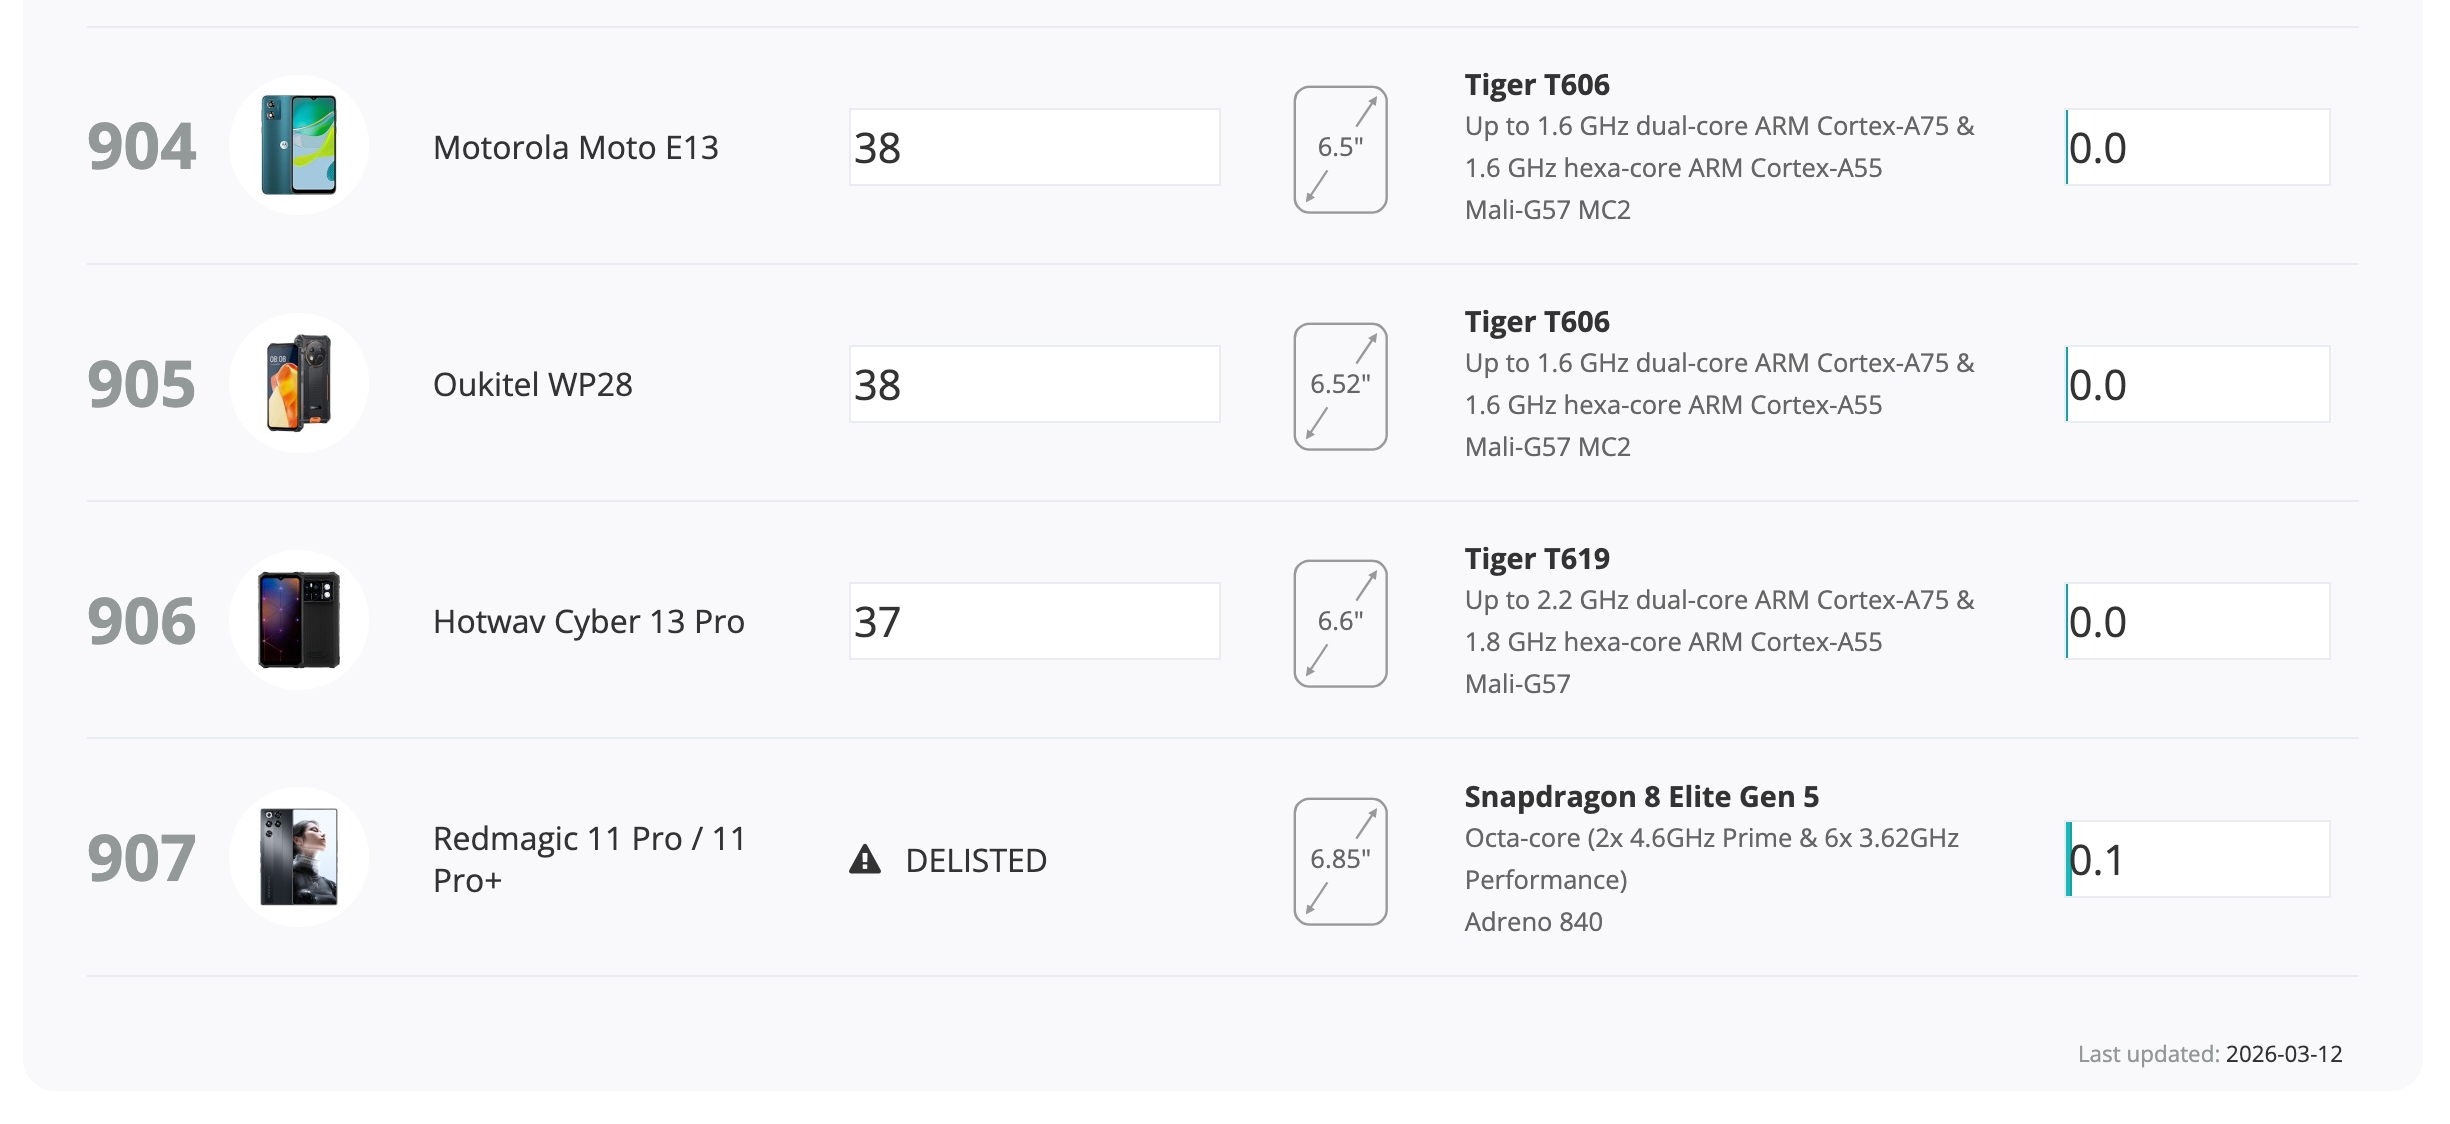Click the 6.85-inch screen size icon
This screenshot has width=2450, height=1124.
(x=1340, y=861)
